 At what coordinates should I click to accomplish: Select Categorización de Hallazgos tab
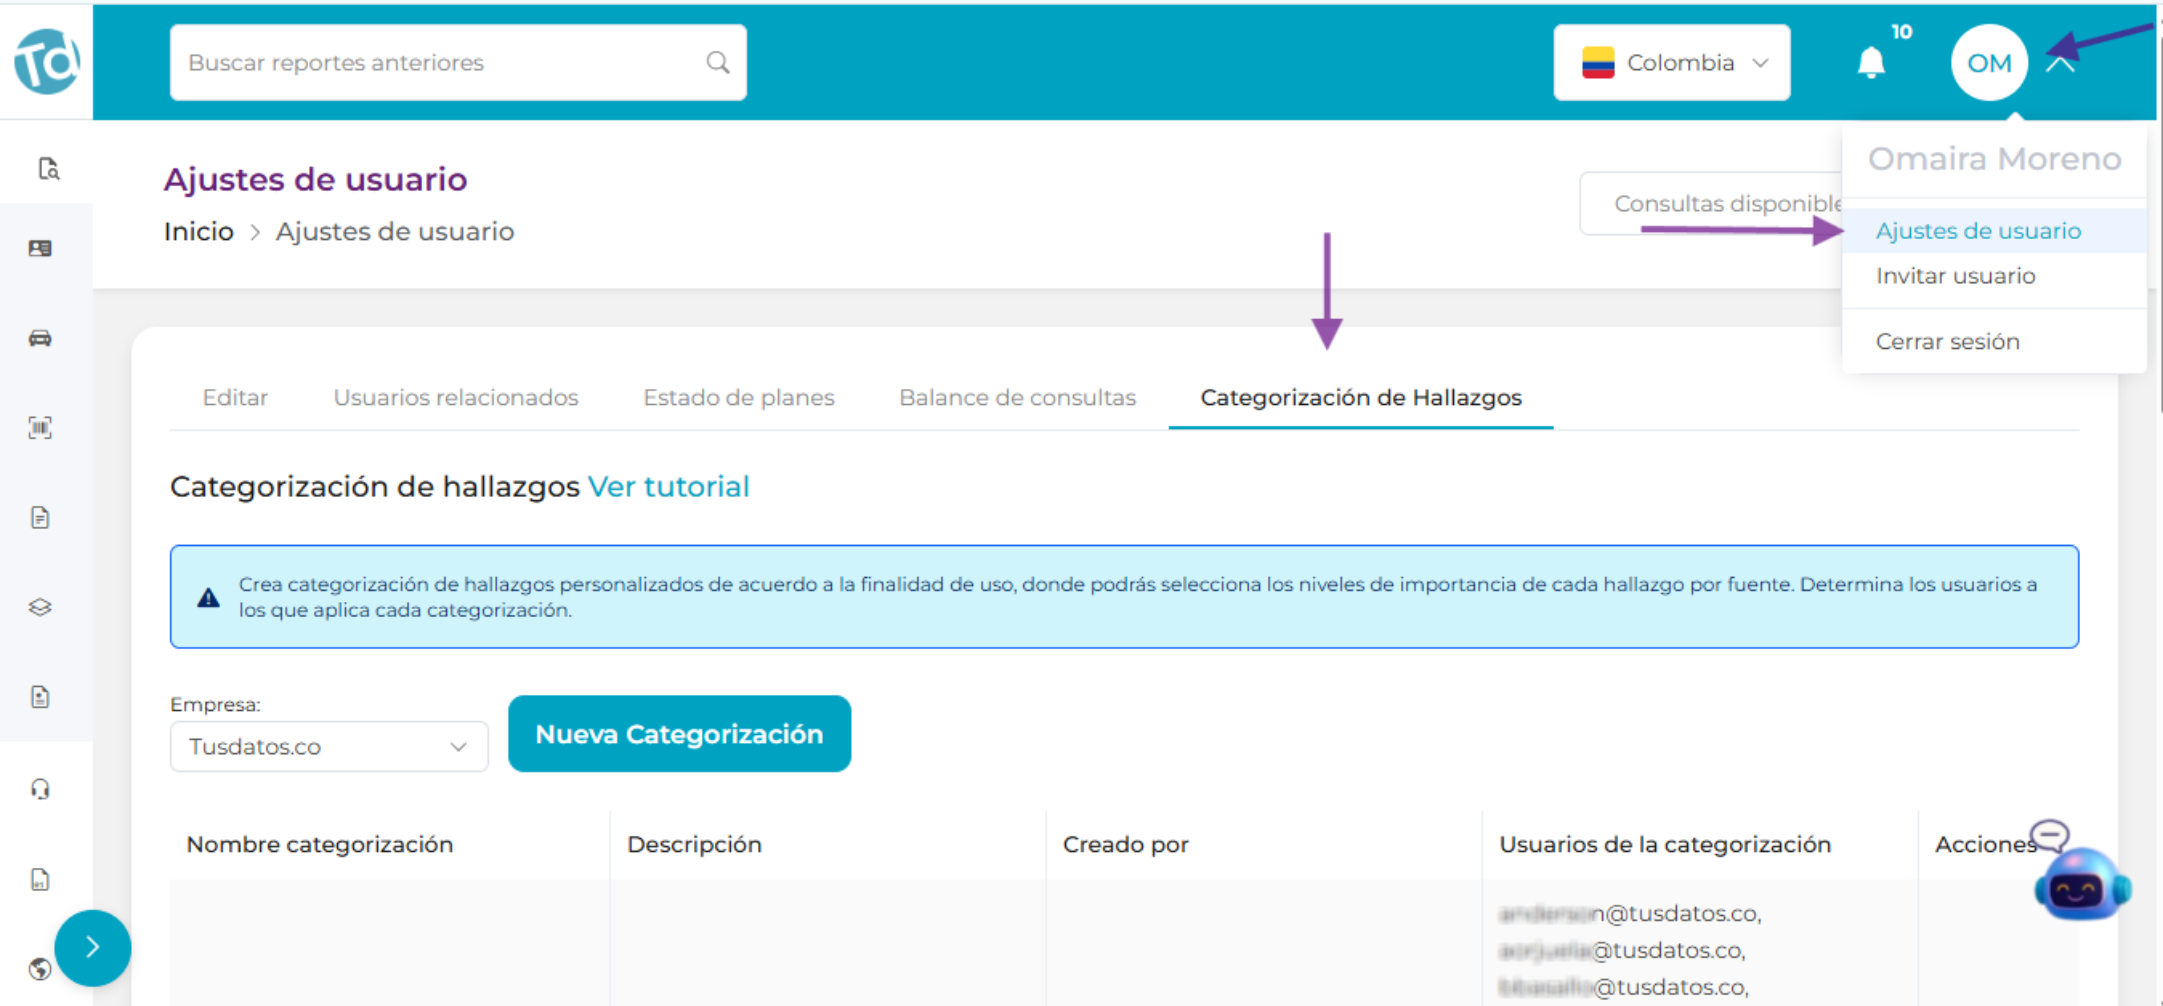point(1360,397)
